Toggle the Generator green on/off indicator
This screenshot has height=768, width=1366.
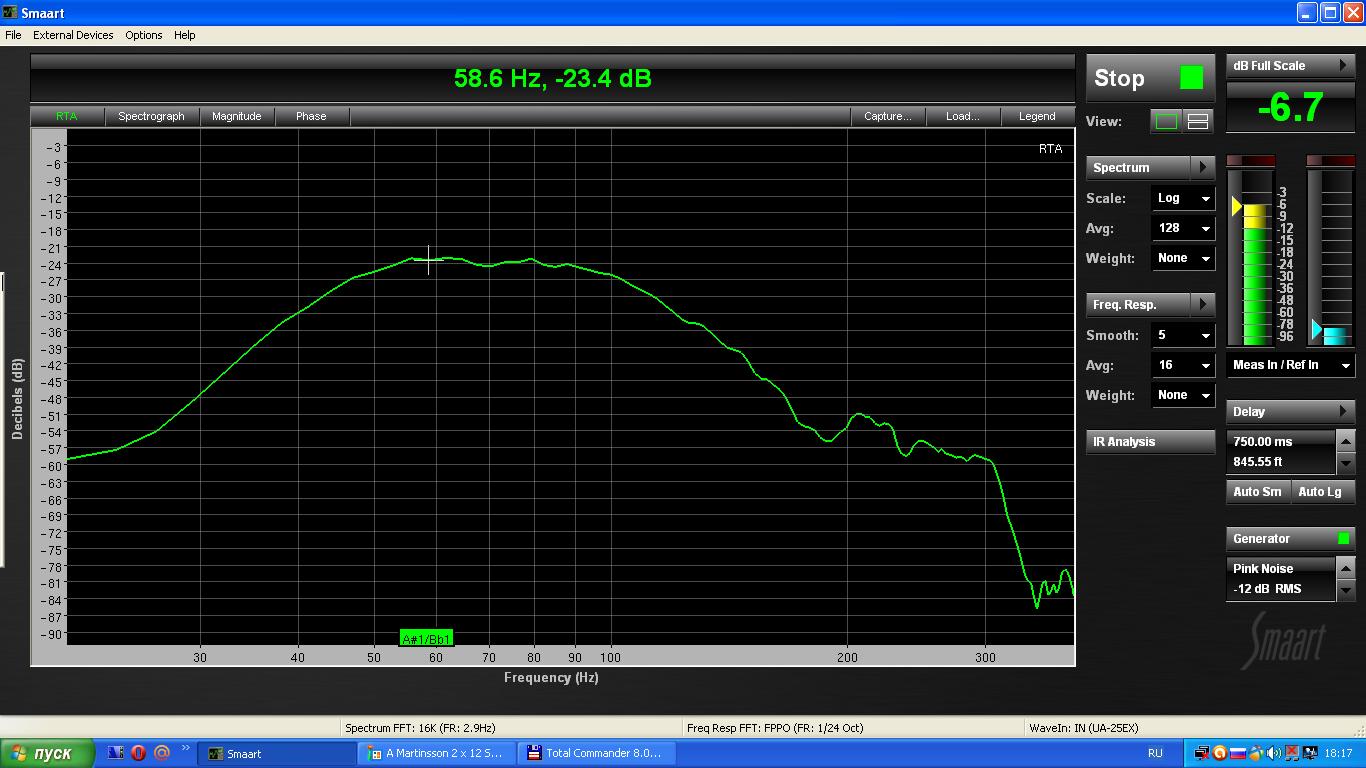tap(1343, 538)
